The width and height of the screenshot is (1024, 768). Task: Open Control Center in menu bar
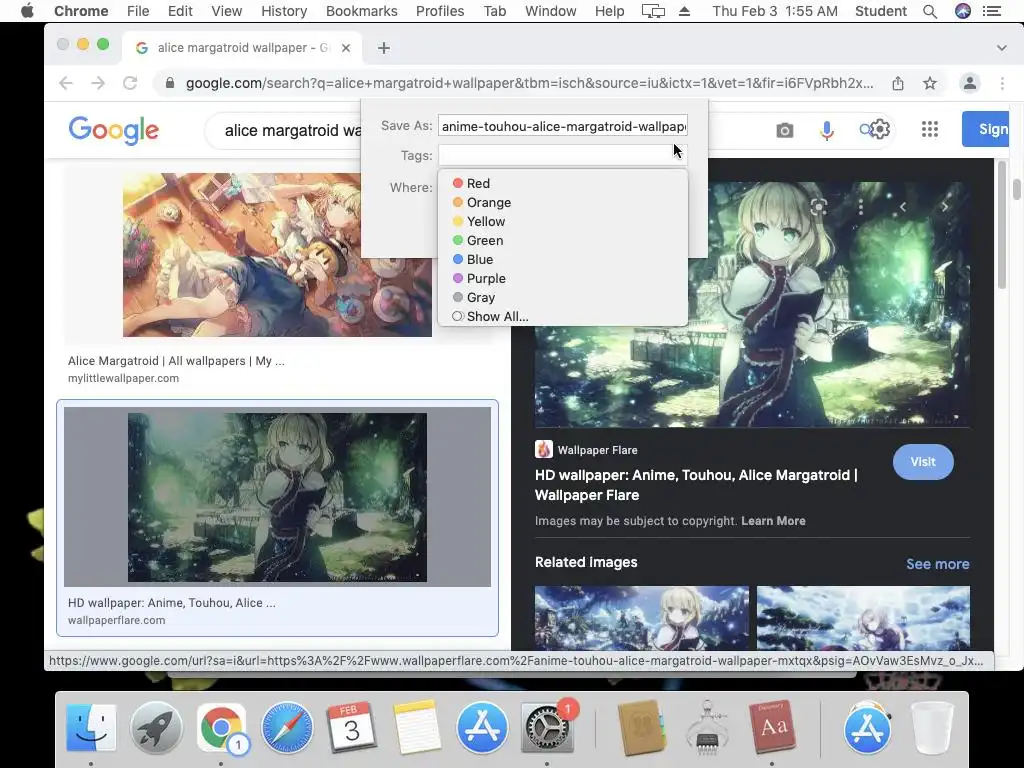click(x=992, y=11)
